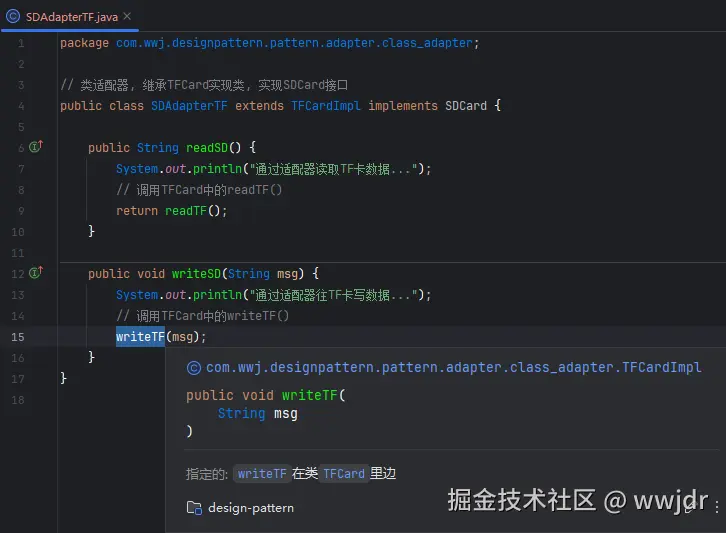Click the writeSD method name
The width and height of the screenshot is (726, 533).
pos(196,274)
